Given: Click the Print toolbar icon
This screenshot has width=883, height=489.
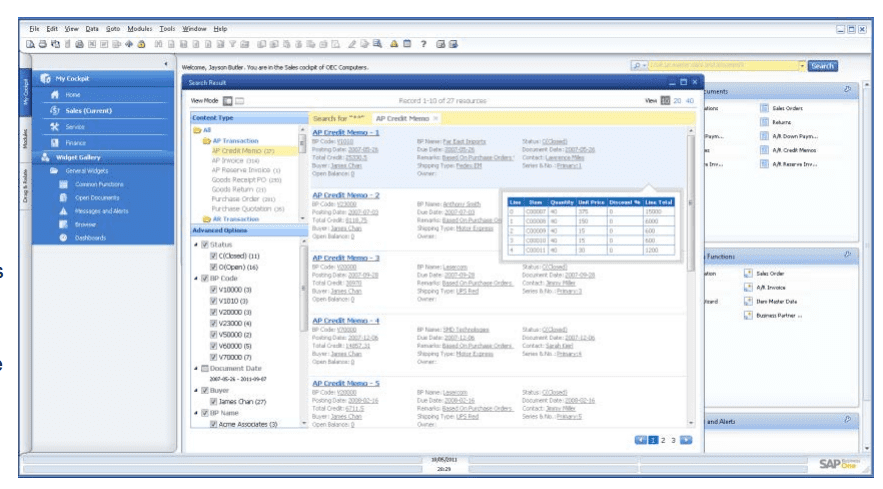Looking at the screenshot, I should tap(43, 44).
